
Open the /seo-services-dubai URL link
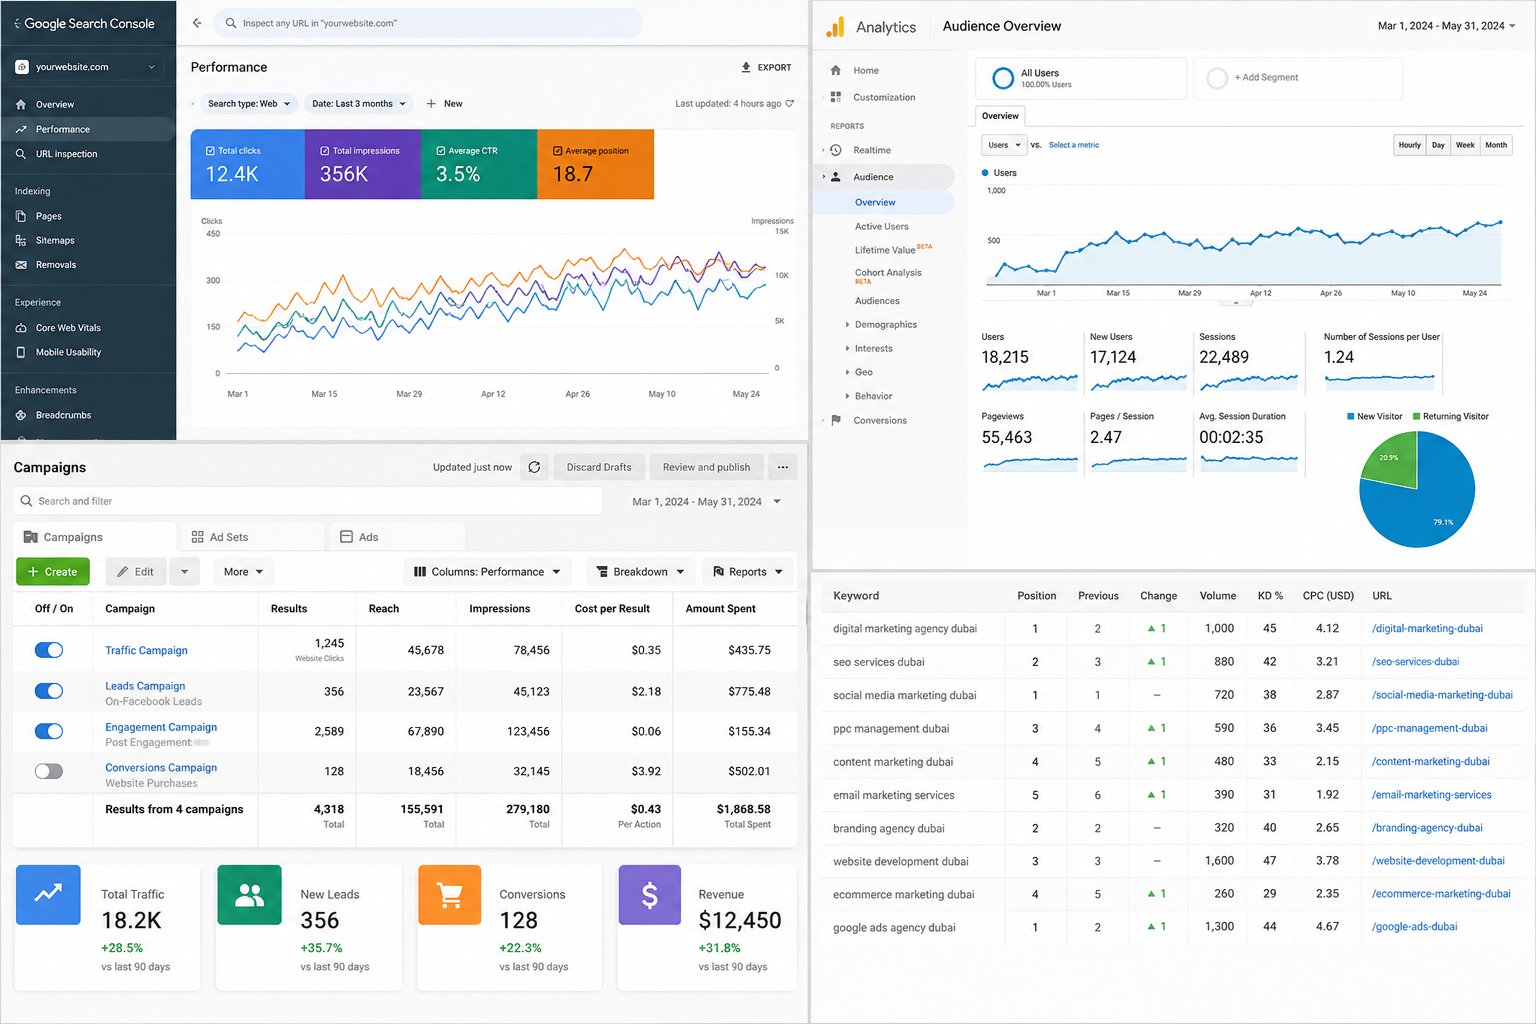pos(1415,662)
